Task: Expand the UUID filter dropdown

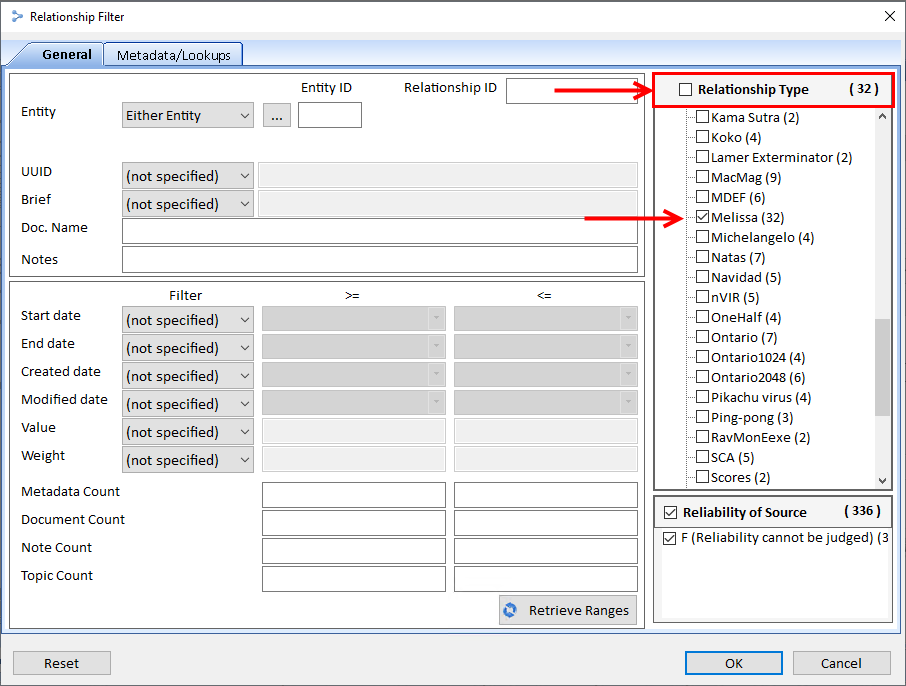Action: 187,176
